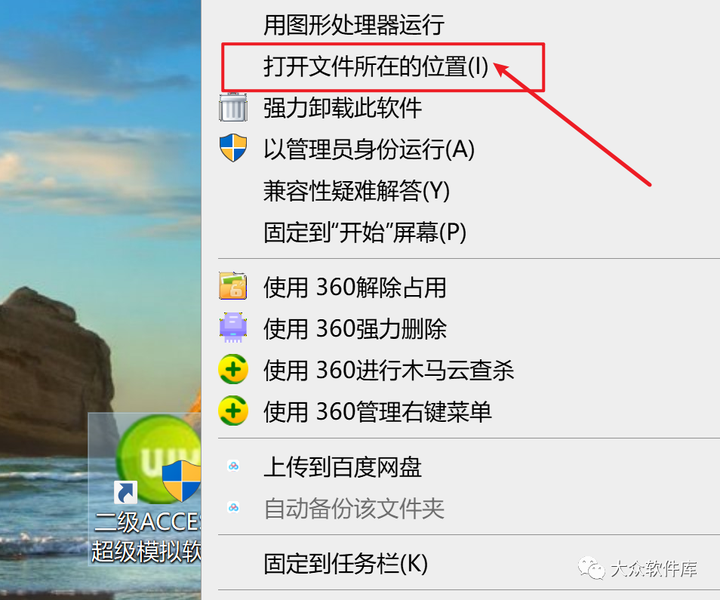Select 固定到任务栏(K) entry
The width and height of the screenshot is (720, 600).
(461, 563)
